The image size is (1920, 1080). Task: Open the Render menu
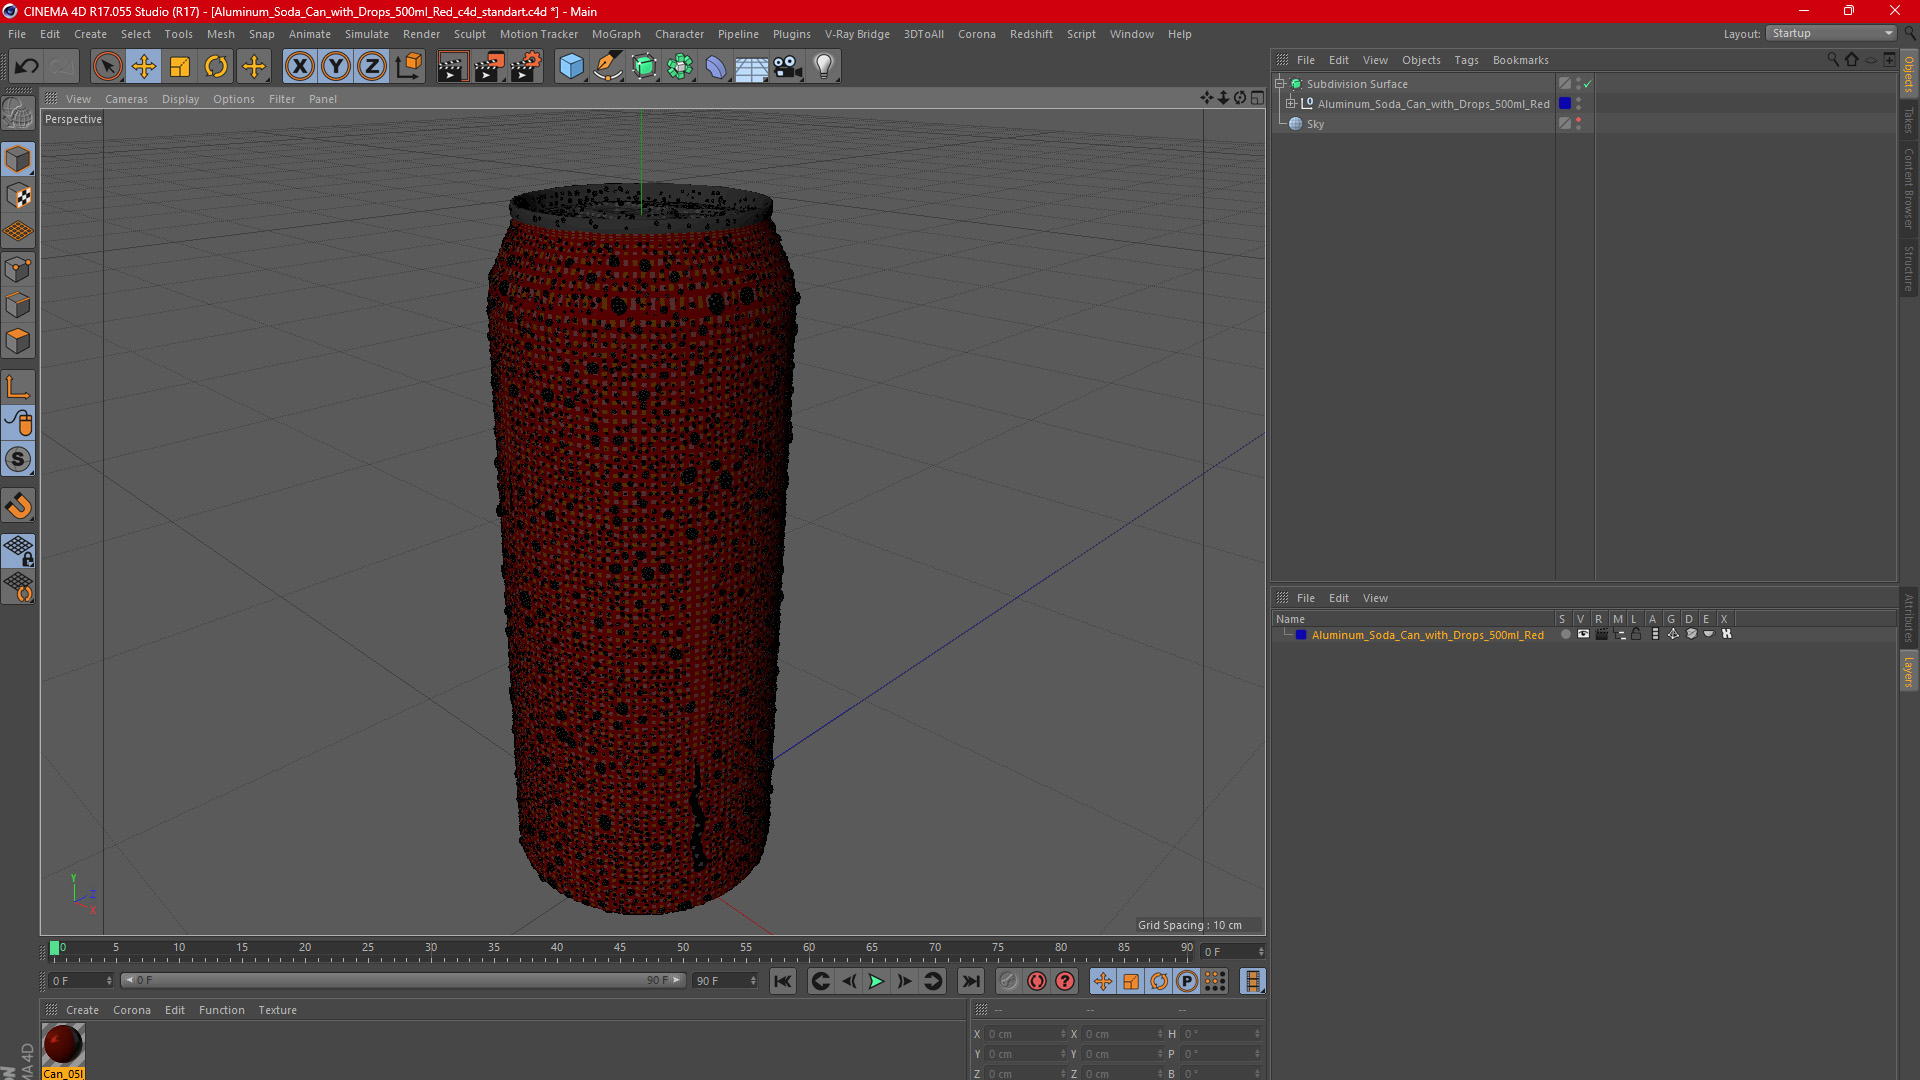click(421, 34)
